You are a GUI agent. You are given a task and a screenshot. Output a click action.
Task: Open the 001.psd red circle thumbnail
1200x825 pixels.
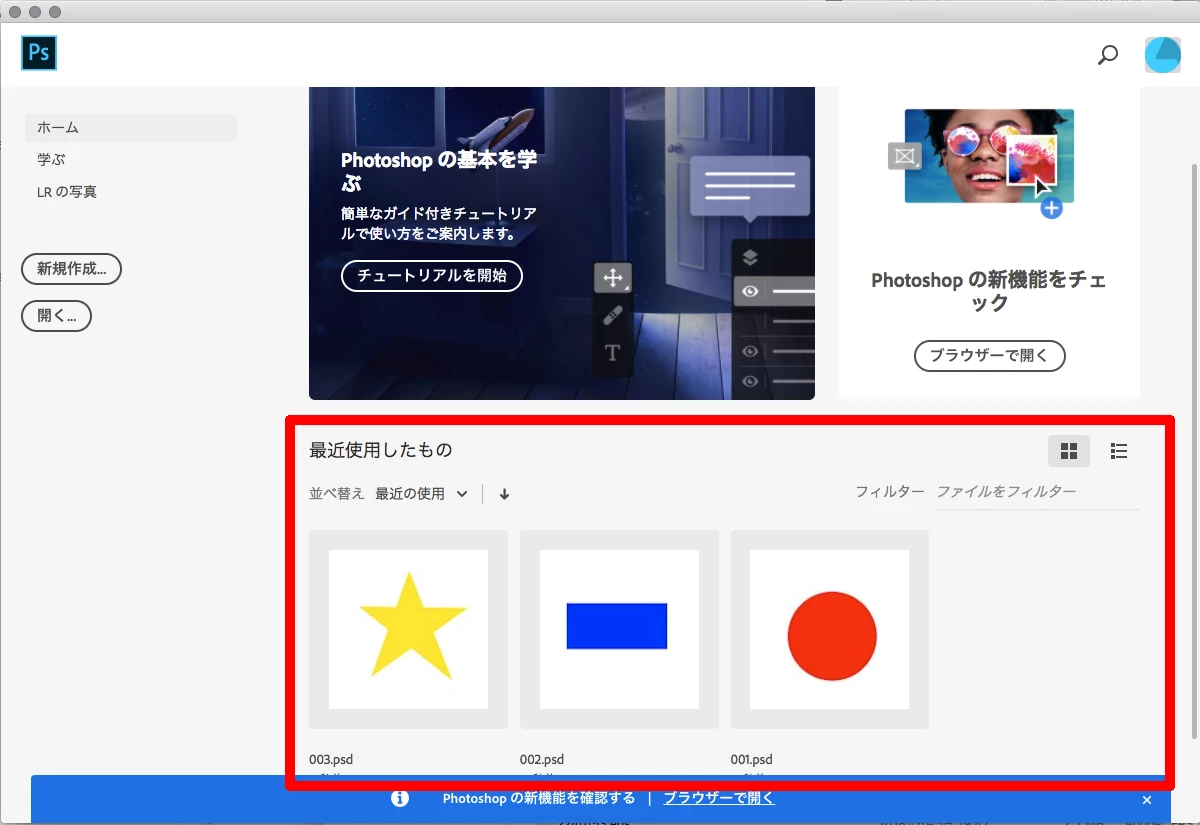[830, 629]
